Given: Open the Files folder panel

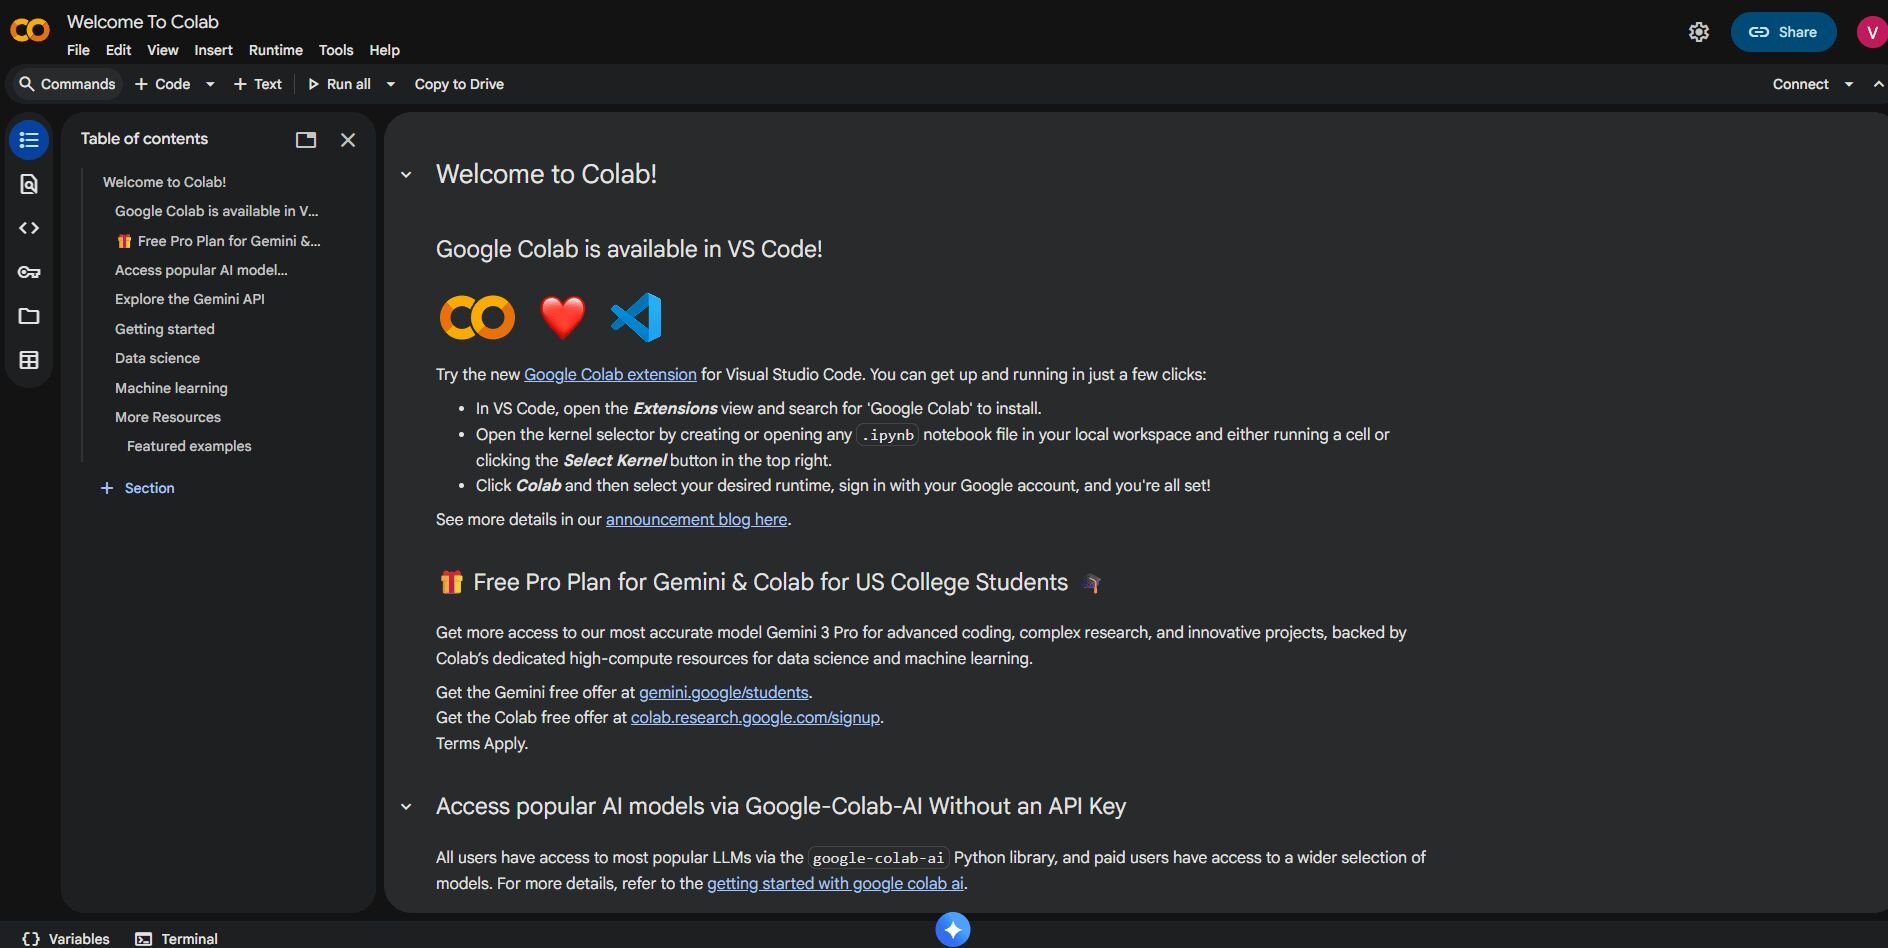Looking at the screenshot, I should 29,316.
